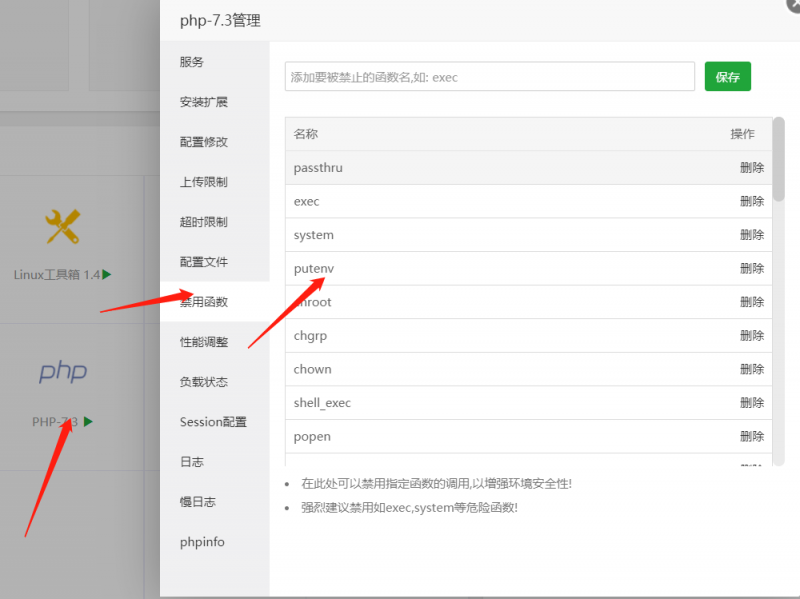Click the disabled function name input field
Screen dimensions: 800x599
[490, 76]
